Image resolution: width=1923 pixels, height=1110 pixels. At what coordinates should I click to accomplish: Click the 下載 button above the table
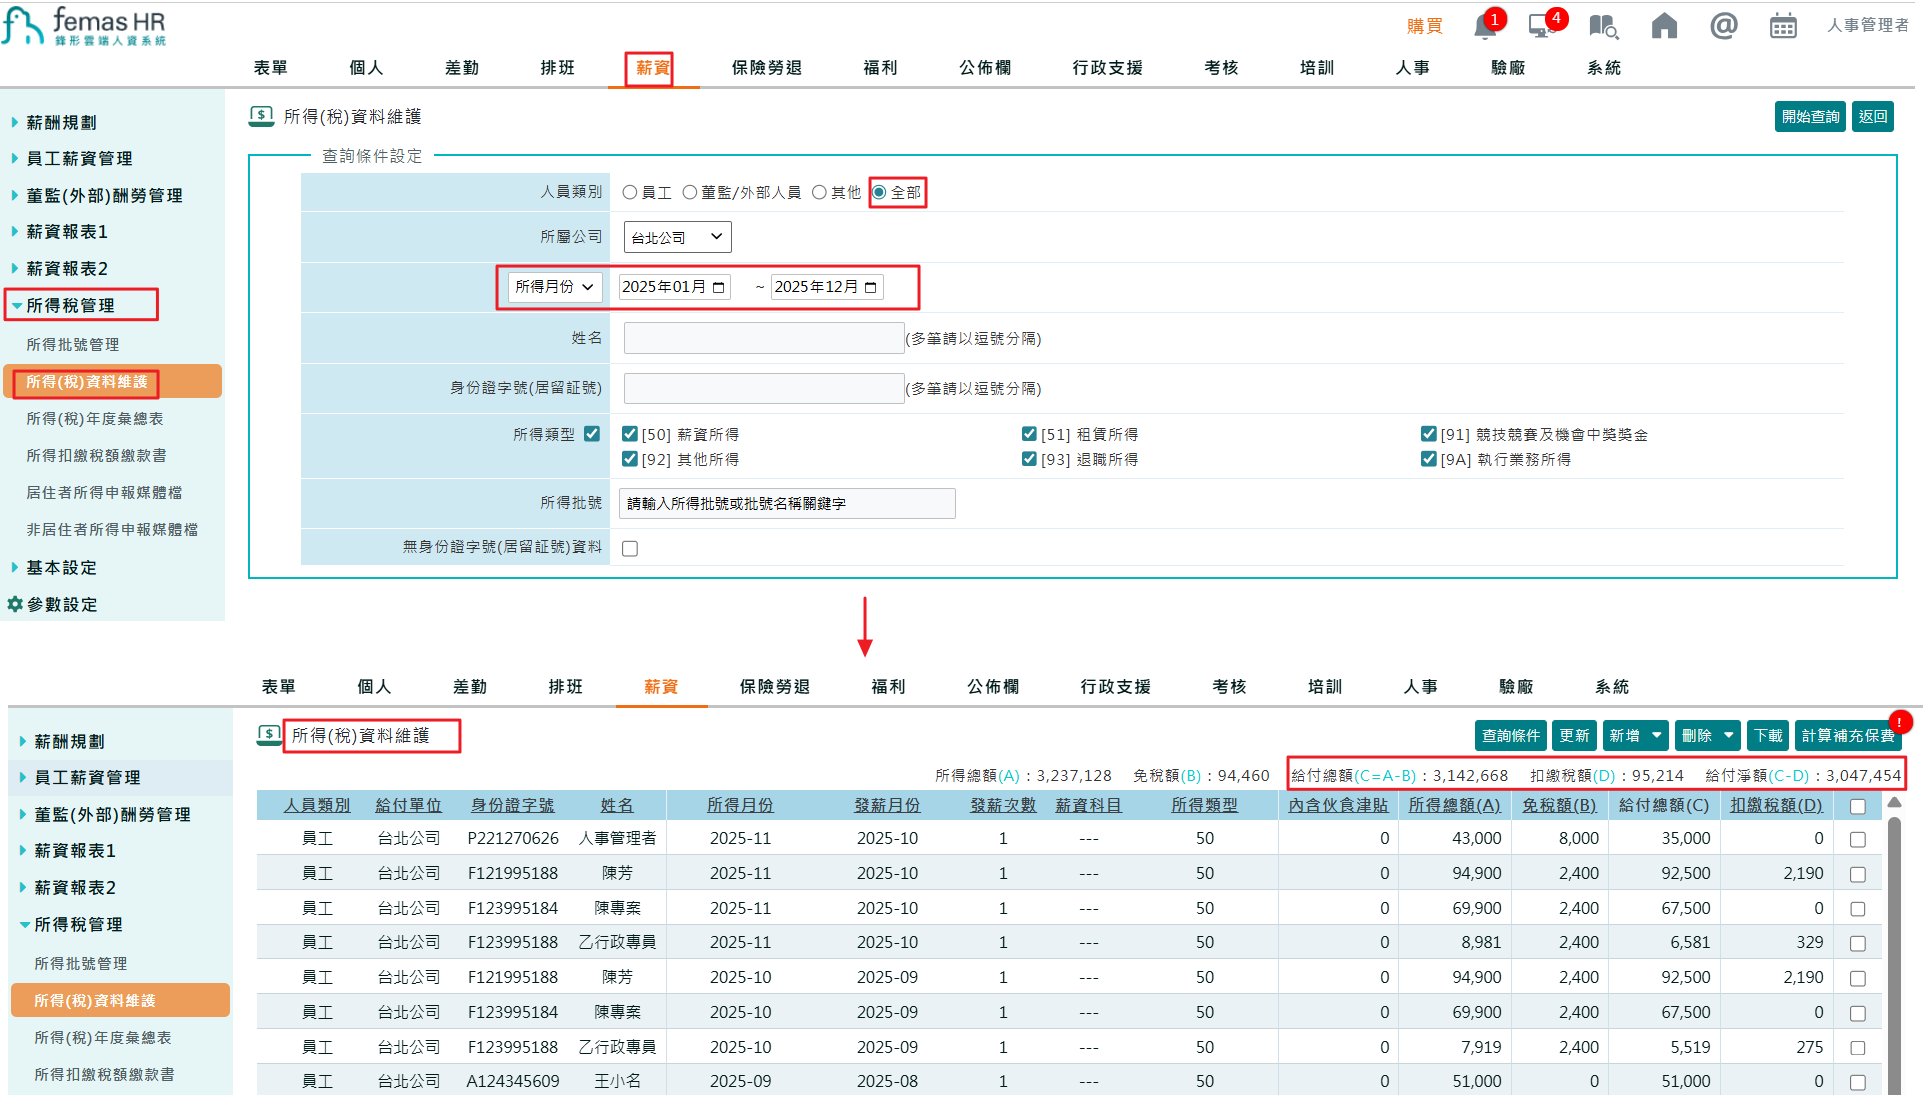tap(1768, 735)
